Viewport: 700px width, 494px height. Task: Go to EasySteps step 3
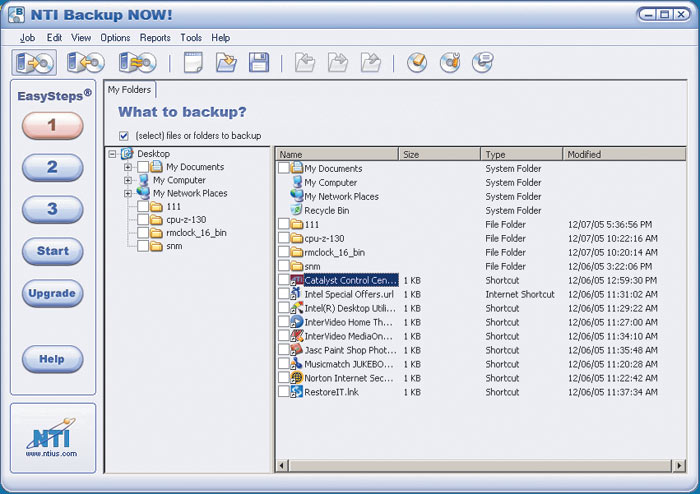coord(53,209)
